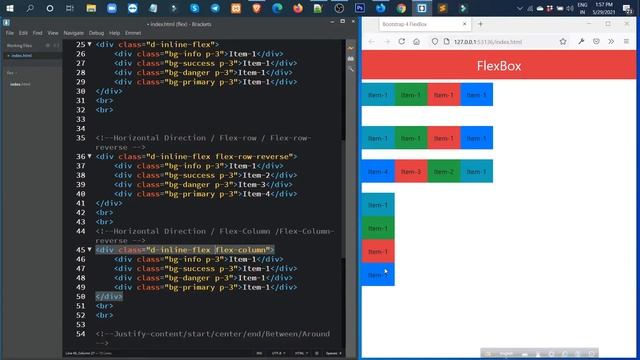Reload the page in Firefox

click(x=402, y=42)
